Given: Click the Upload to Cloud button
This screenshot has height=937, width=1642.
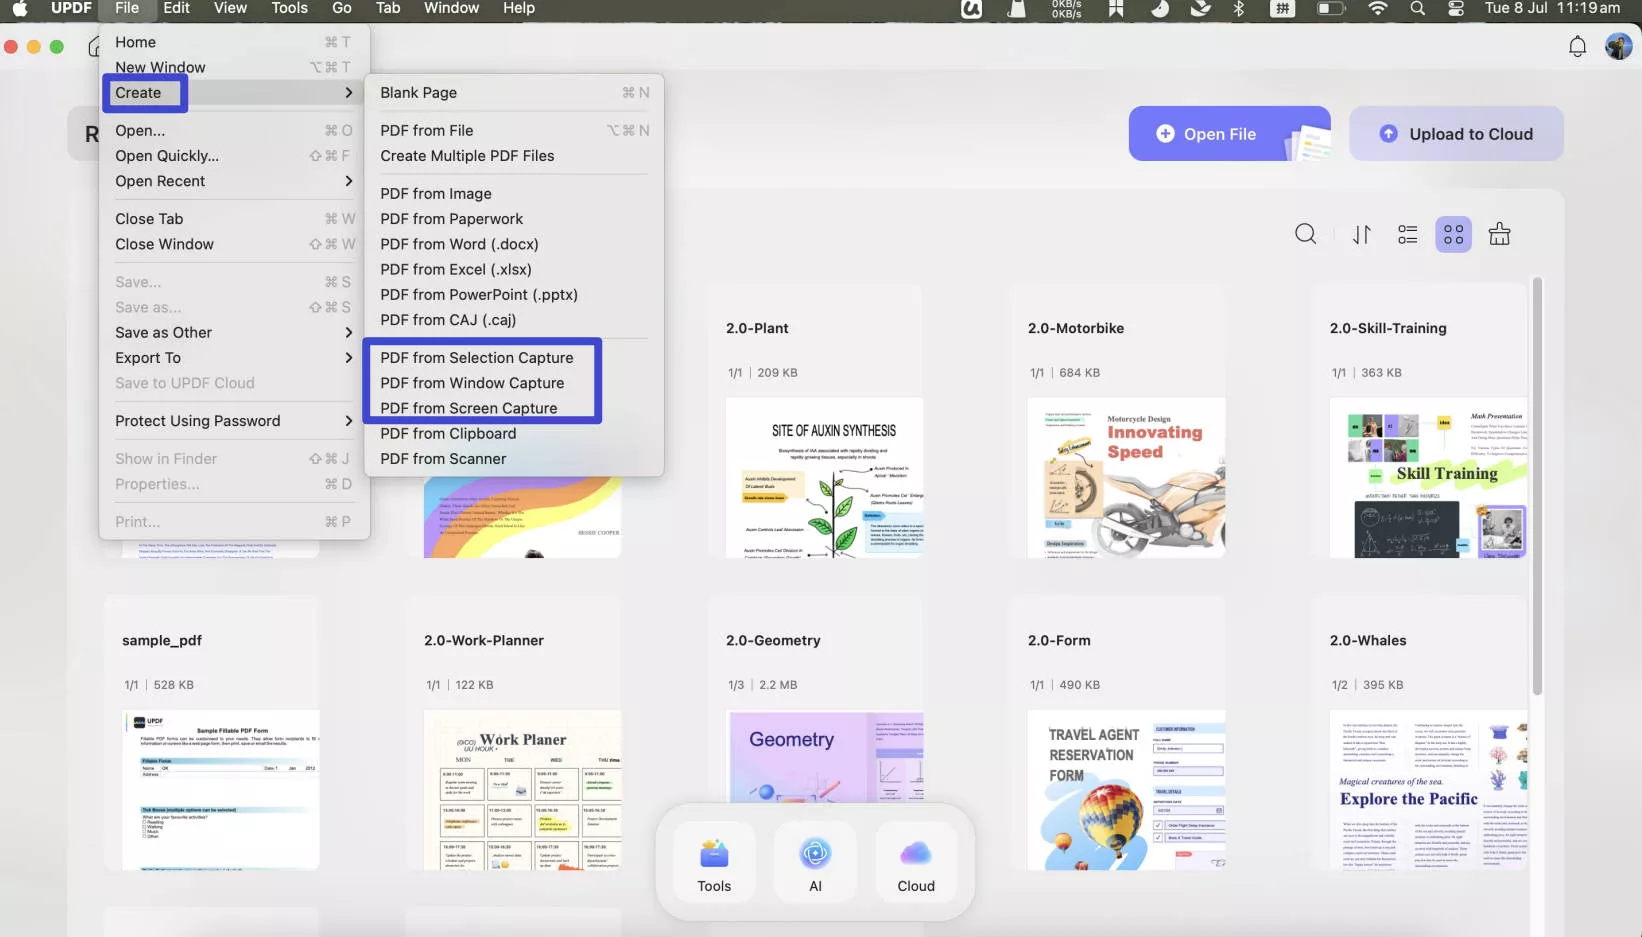Looking at the screenshot, I should [1457, 133].
